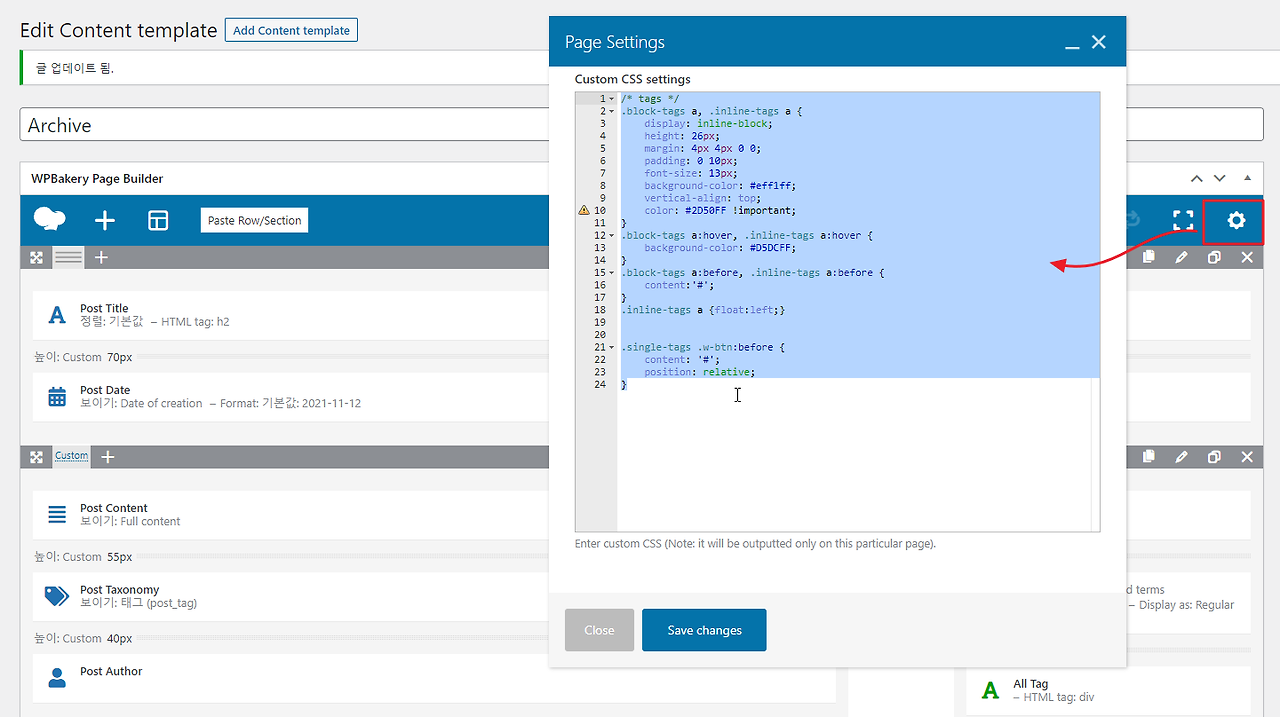This screenshot has width=1280, height=717.
Task: Click the All Tag green A icon
Action: 990,690
